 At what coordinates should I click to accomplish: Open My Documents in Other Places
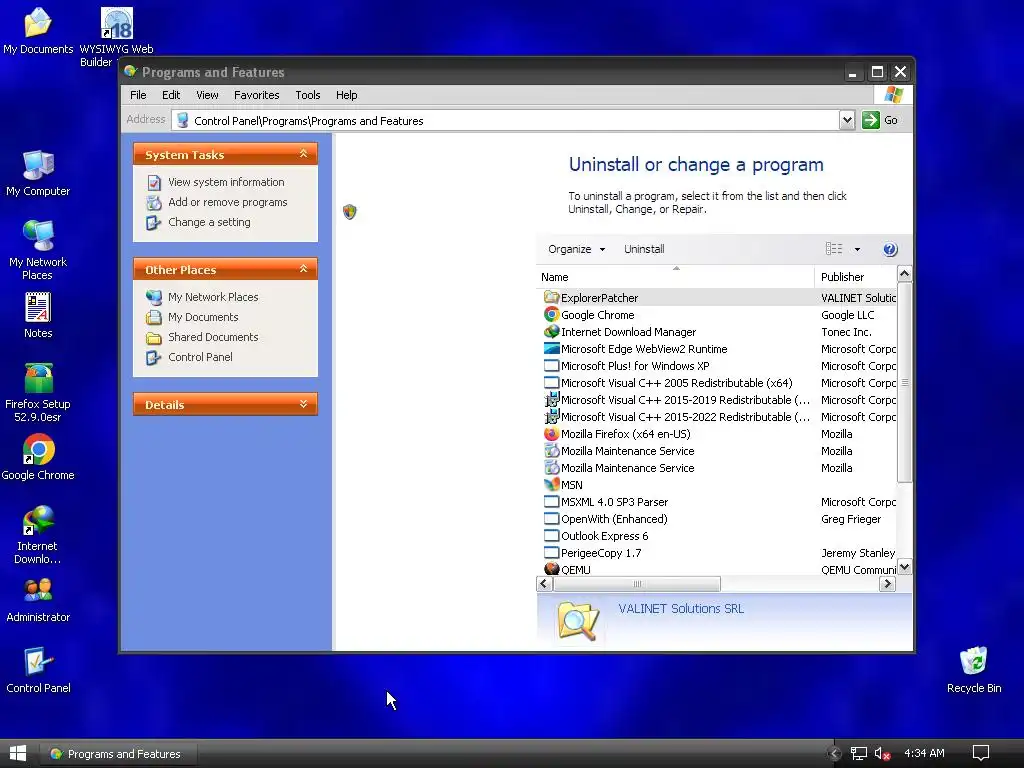[x=203, y=317]
